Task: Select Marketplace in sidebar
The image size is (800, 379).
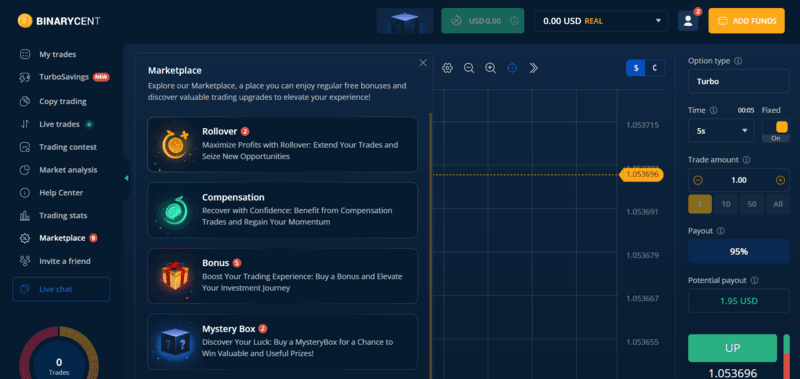Action: [x=62, y=238]
